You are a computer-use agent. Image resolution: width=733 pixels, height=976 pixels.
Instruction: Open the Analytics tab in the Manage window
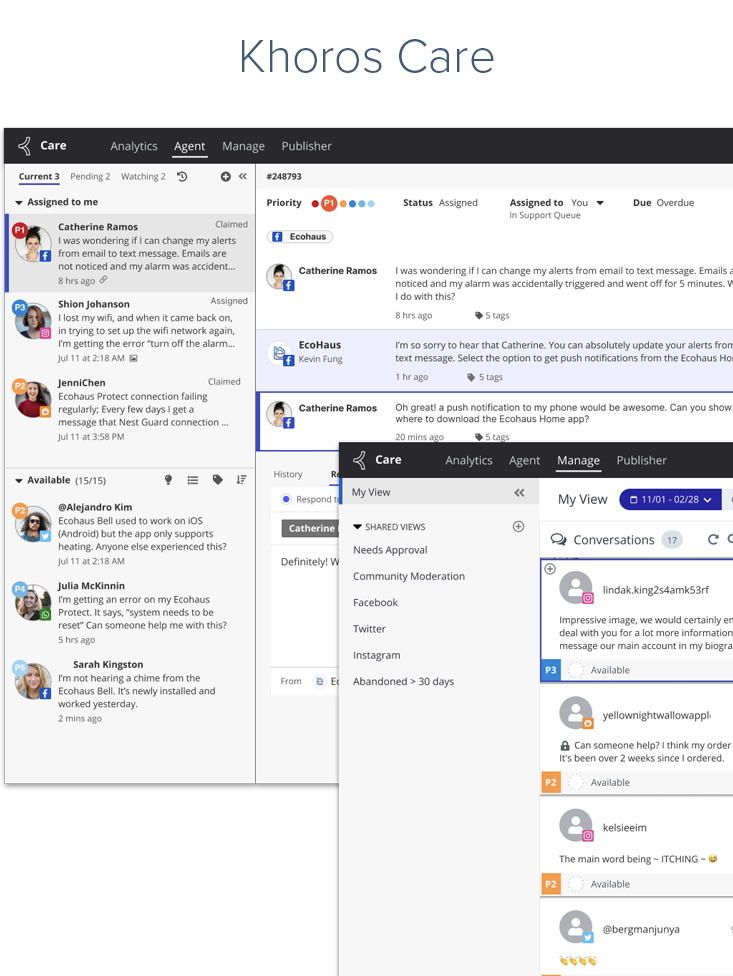point(469,461)
